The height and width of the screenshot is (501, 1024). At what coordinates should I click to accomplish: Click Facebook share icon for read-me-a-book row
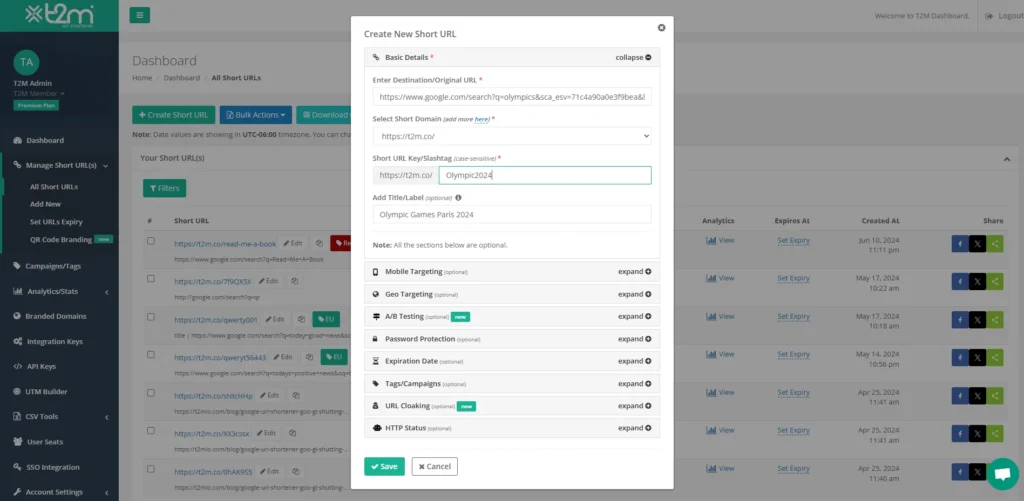960,244
